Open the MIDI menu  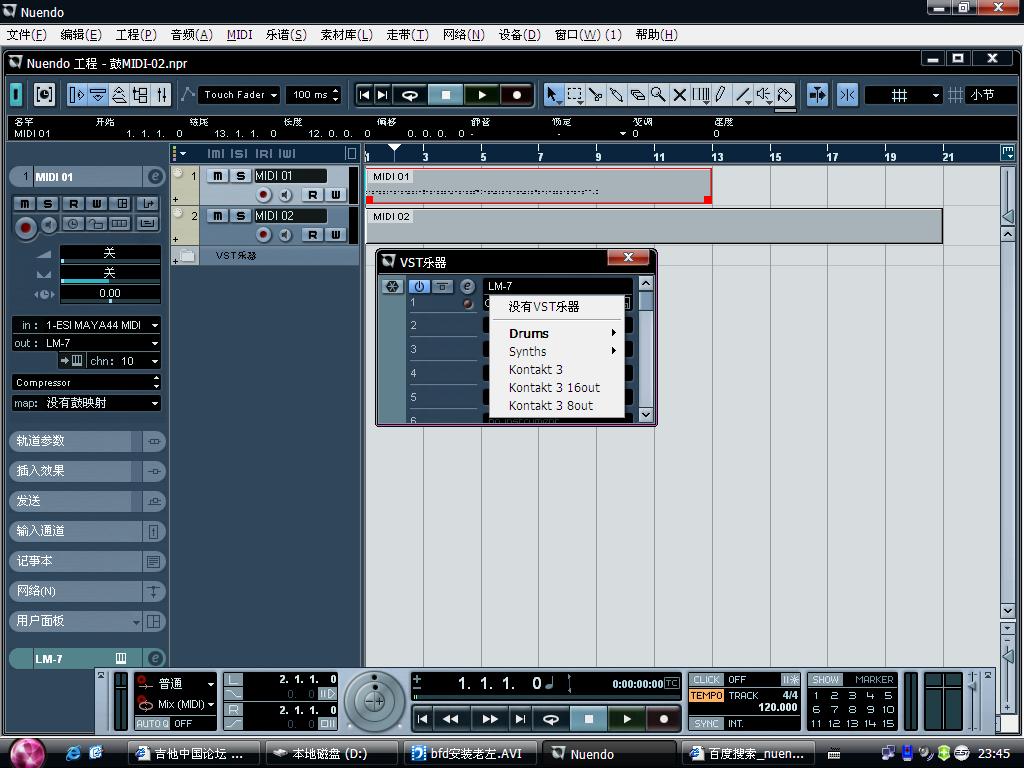[x=239, y=35]
